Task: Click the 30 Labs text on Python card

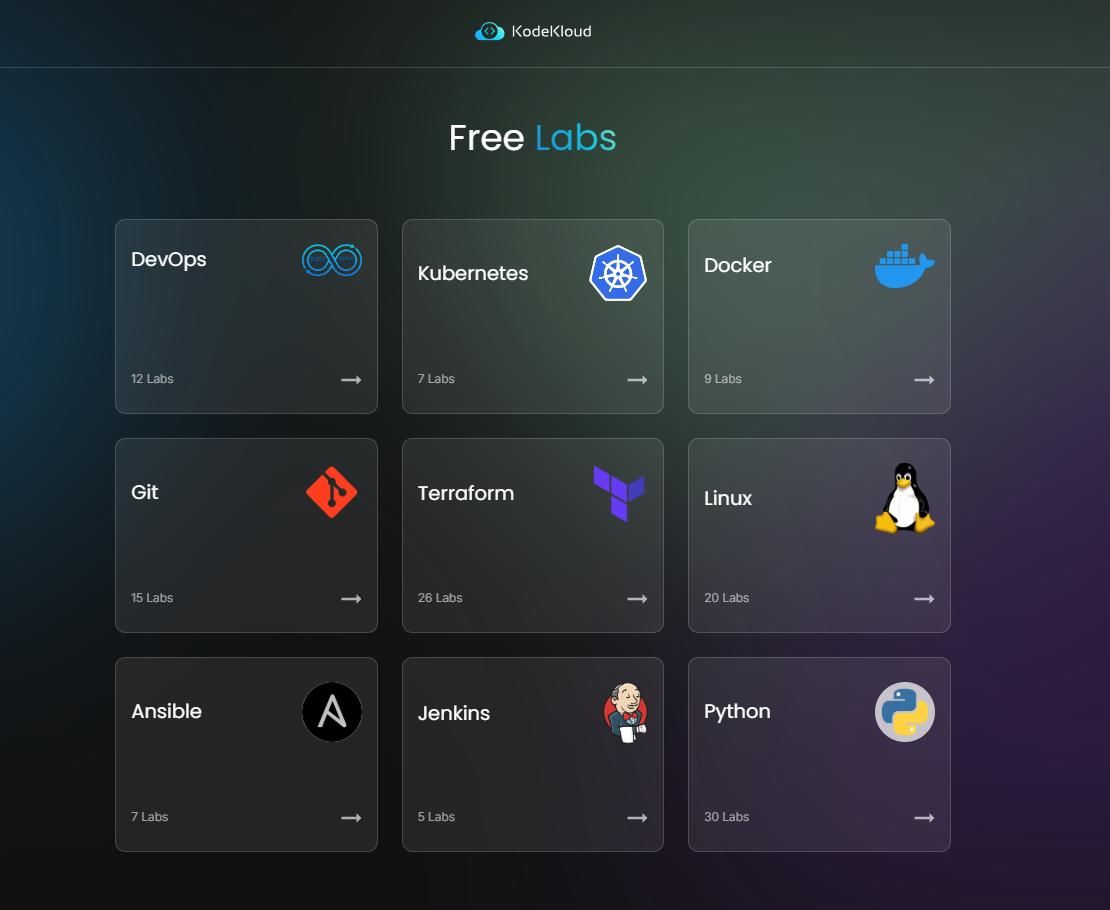Action: [726, 817]
